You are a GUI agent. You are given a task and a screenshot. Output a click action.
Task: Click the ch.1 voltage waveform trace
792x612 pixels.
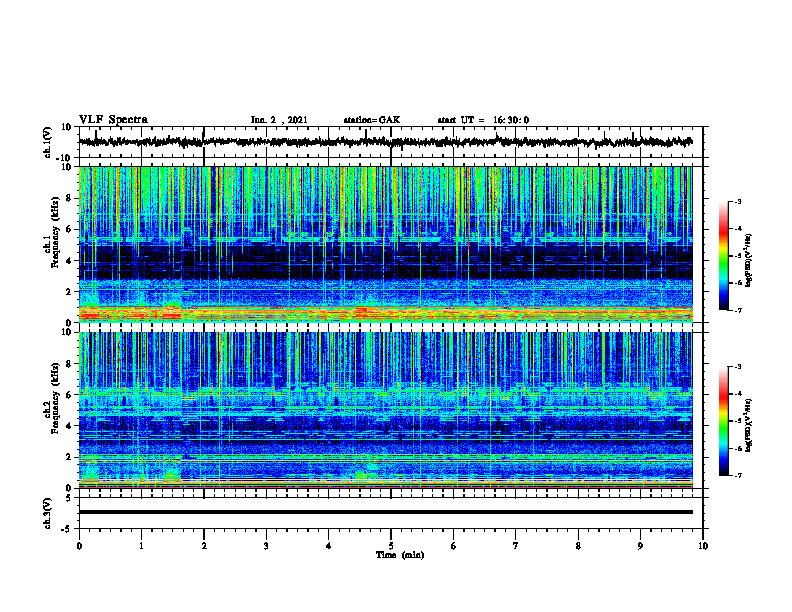385,142
